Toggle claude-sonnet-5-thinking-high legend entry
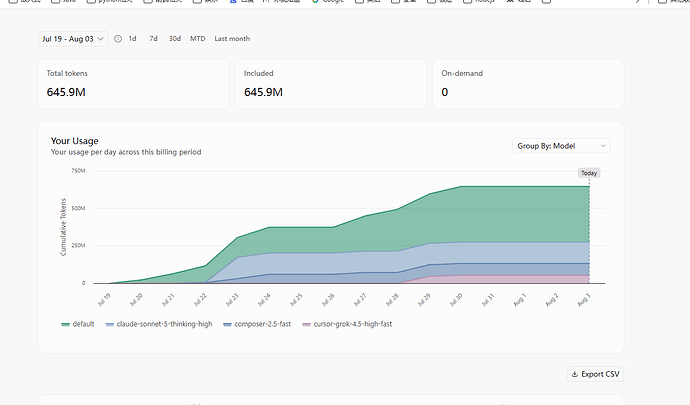Viewport: 690px width, 405px height. click(159, 324)
